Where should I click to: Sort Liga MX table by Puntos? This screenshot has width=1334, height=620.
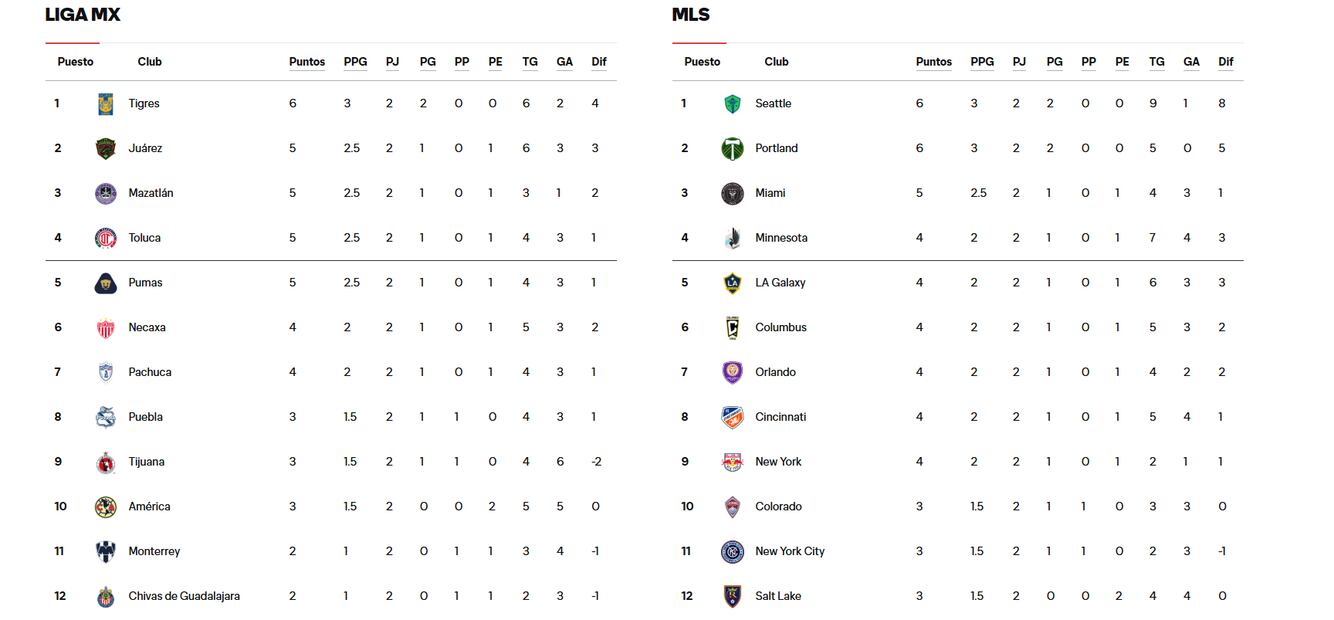307,62
